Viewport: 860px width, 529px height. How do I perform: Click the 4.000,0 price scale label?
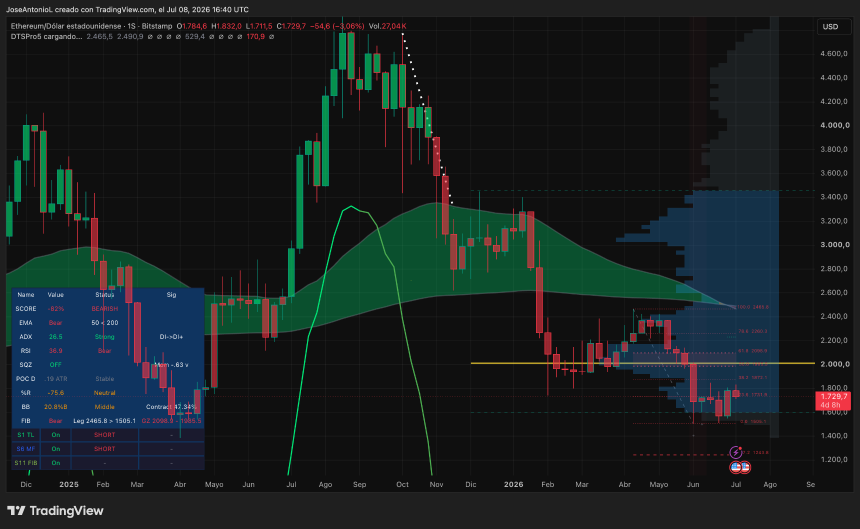pyautogui.click(x=835, y=125)
